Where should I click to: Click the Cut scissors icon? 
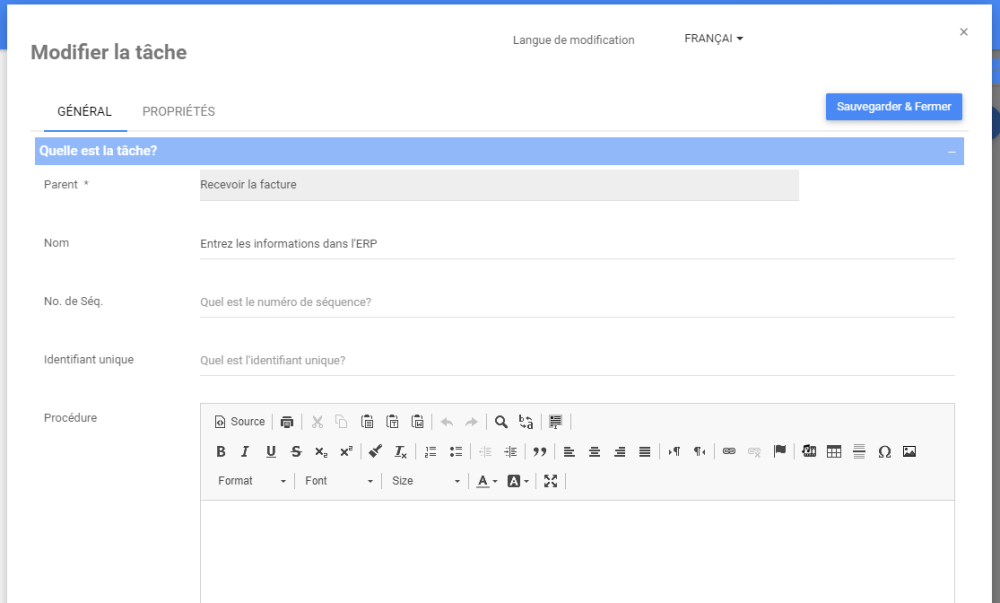[x=317, y=421]
